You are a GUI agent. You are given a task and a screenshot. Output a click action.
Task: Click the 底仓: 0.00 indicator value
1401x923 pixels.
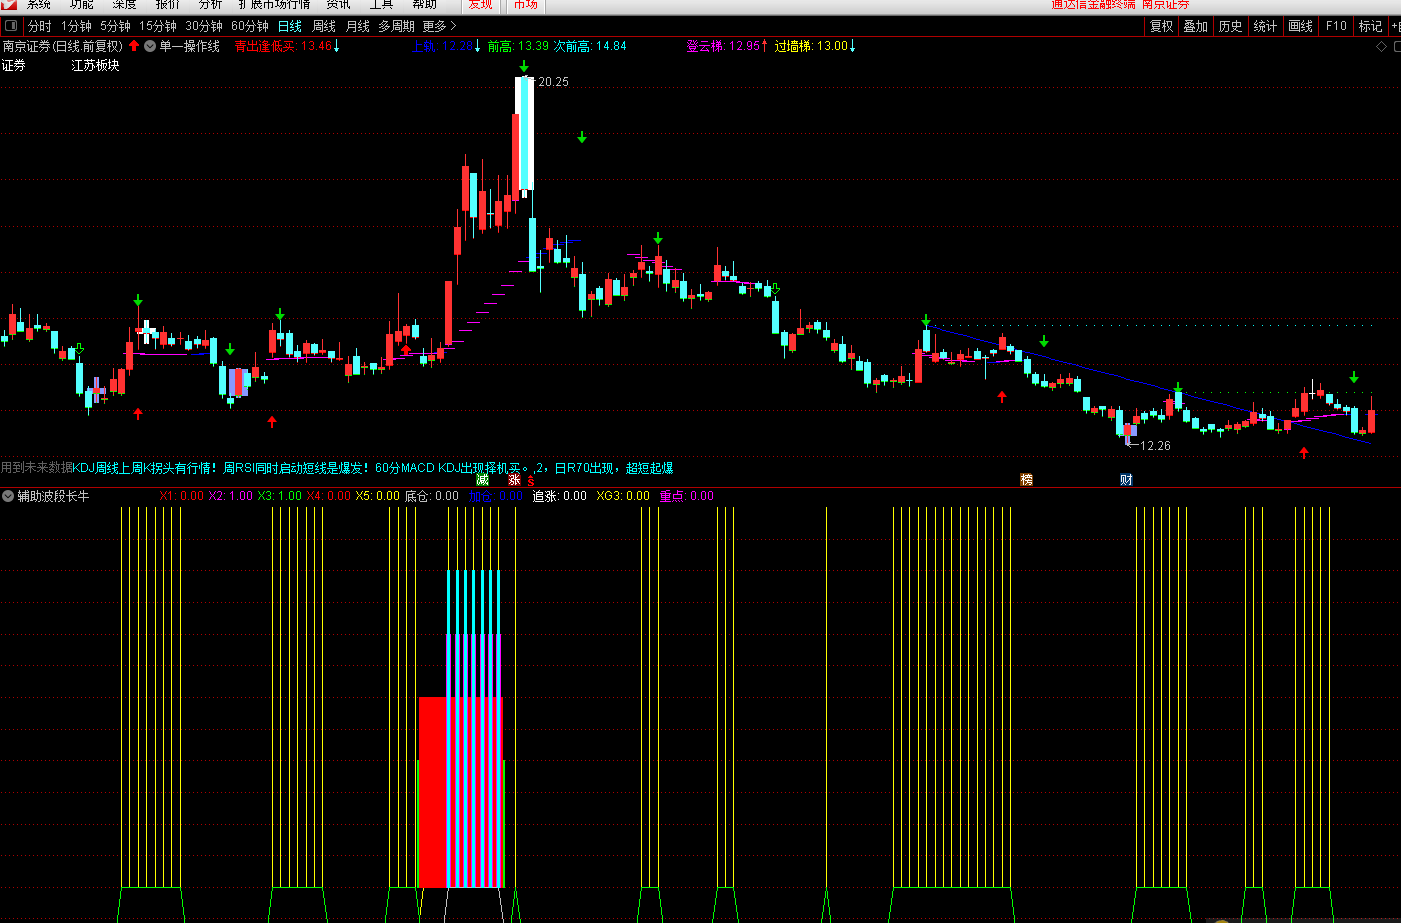432,496
